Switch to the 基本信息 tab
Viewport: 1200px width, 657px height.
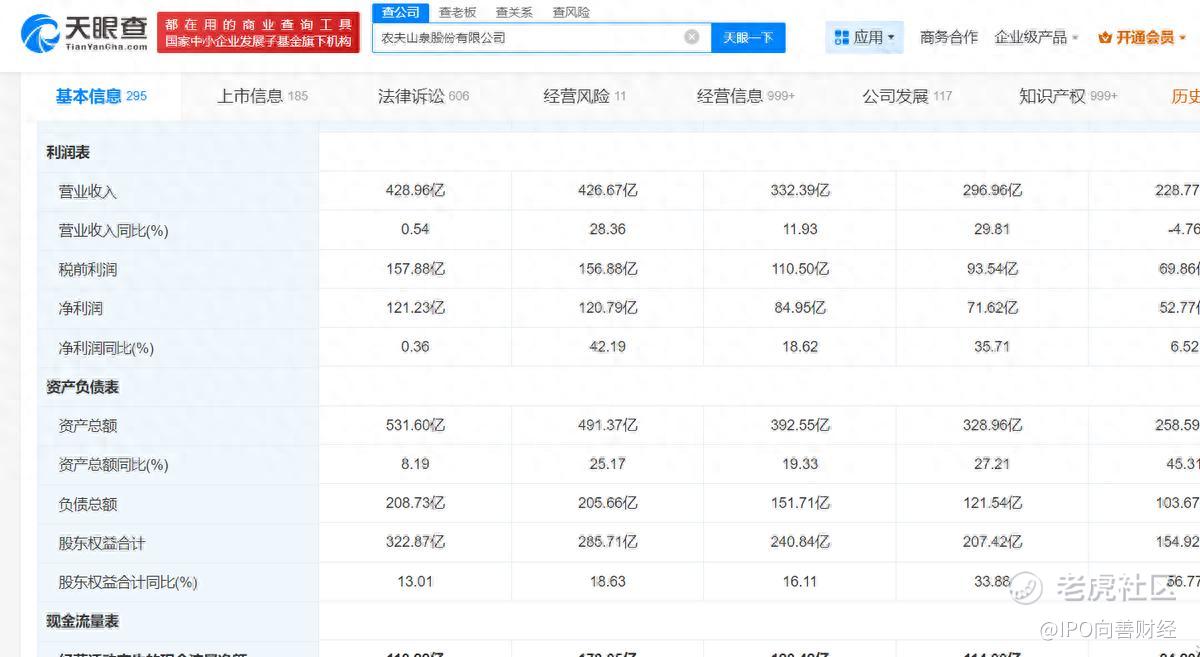click(101, 96)
